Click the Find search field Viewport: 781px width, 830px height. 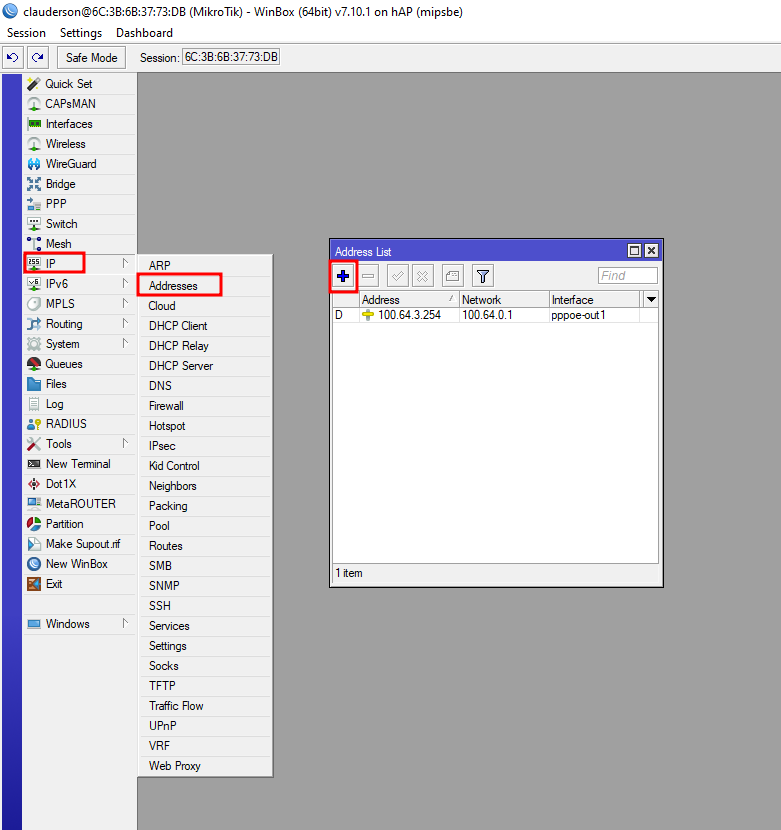coord(627,276)
